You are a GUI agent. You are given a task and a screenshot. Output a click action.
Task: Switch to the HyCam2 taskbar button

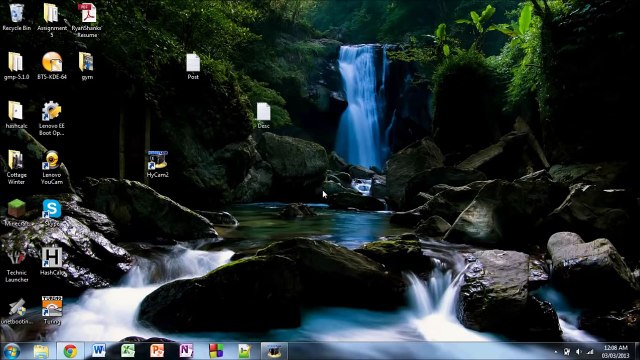(x=274, y=351)
